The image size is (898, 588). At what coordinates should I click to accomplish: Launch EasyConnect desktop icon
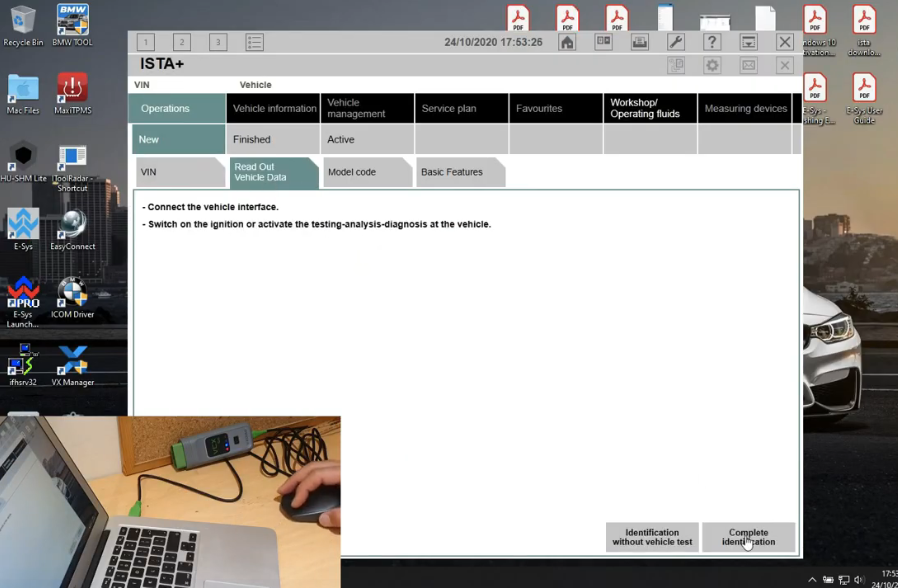[72, 230]
